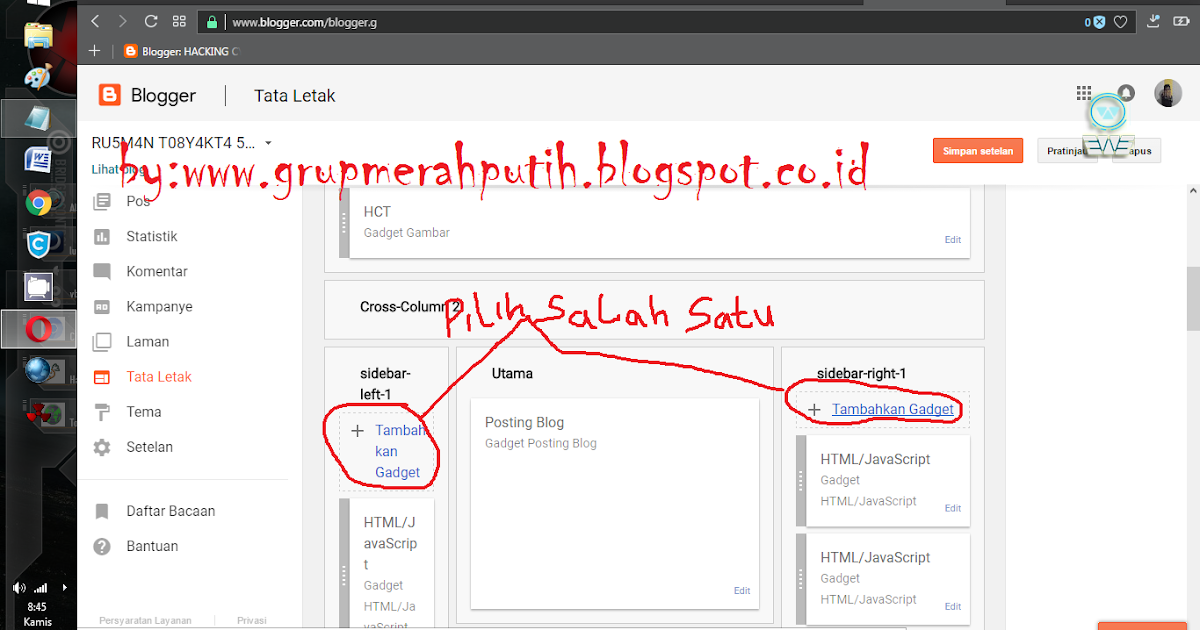Open Komentar in the Blogger menu

(x=157, y=271)
